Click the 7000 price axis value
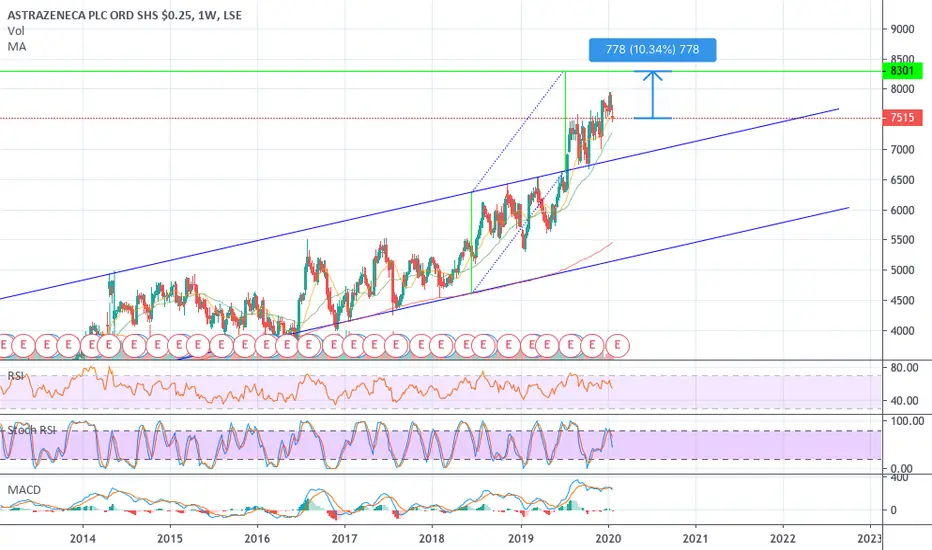 click(902, 150)
